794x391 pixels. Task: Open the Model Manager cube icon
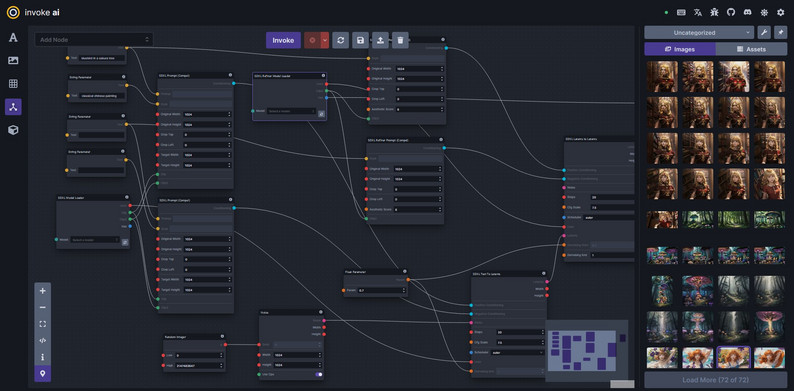[x=13, y=130]
